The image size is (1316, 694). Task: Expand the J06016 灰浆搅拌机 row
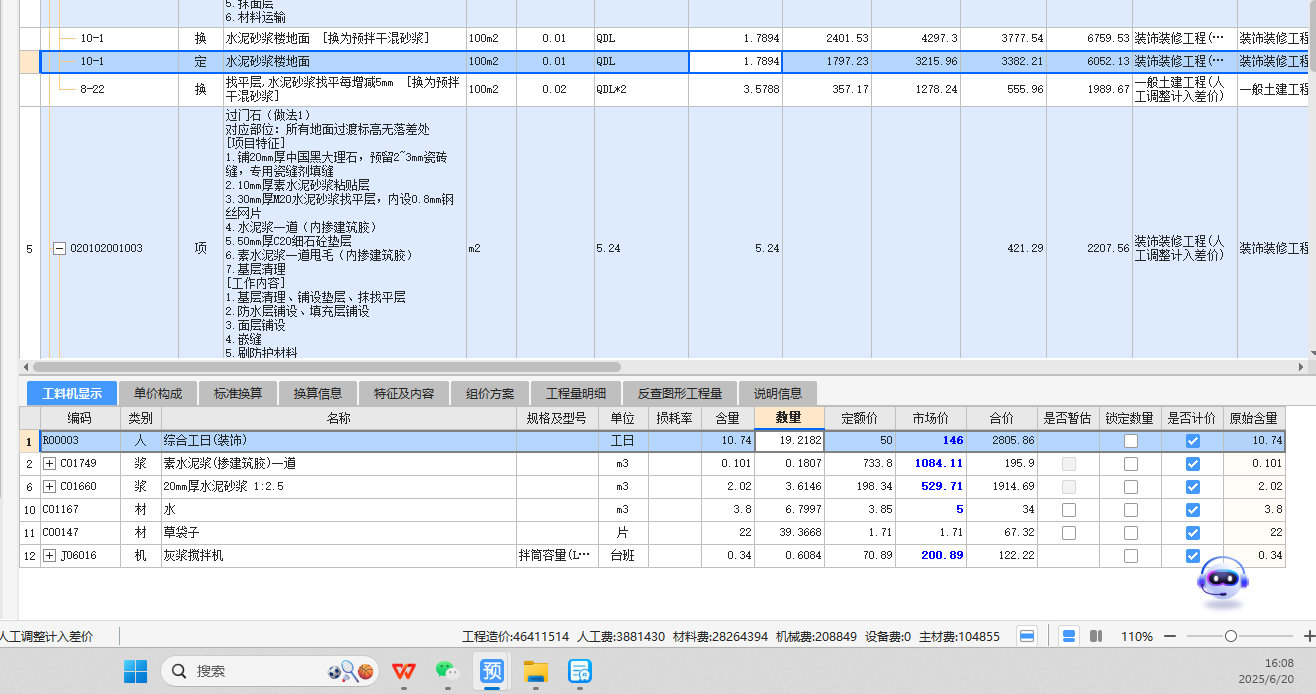pyautogui.click(x=50, y=556)
